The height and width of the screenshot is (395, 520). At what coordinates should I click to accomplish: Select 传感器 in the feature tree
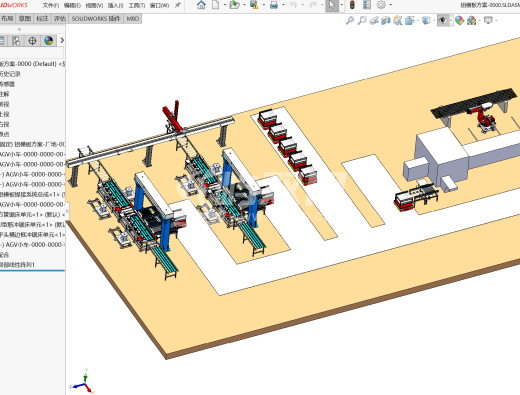point(7,84)
